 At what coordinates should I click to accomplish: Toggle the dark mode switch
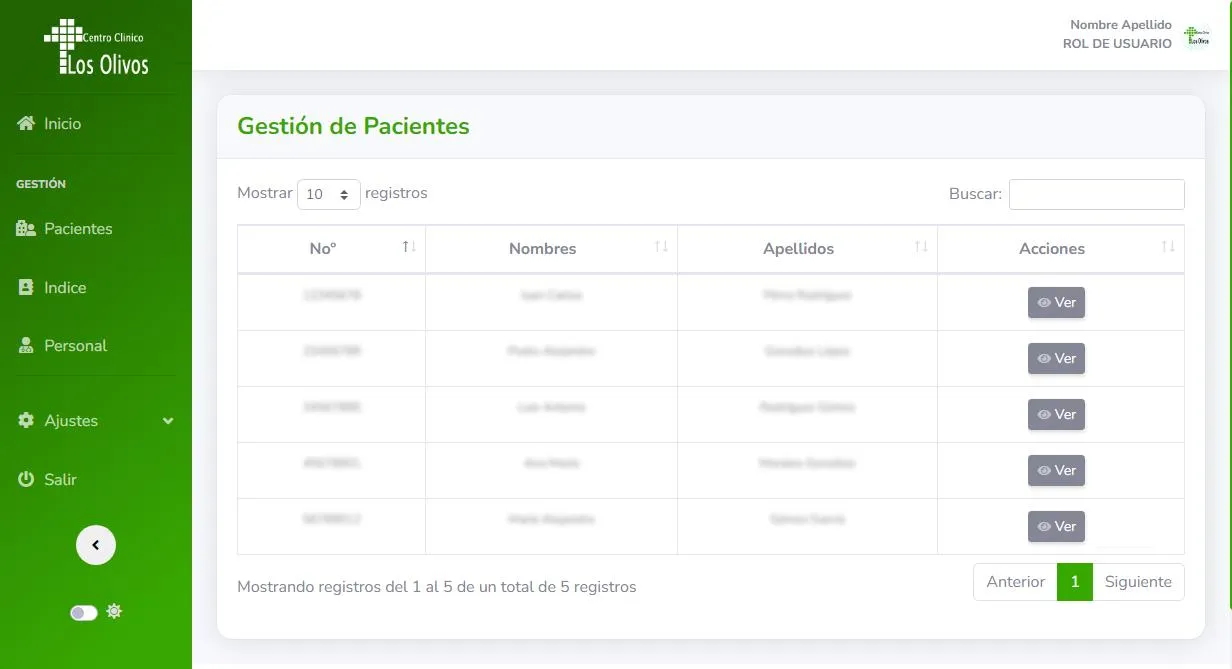(84, 612)
